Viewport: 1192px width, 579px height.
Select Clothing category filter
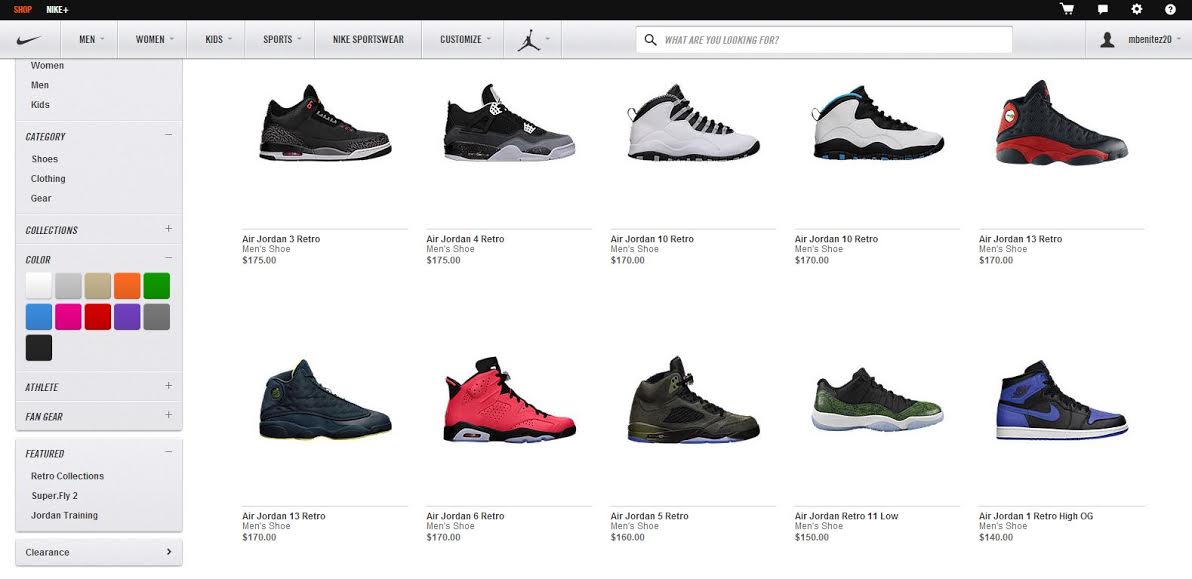[48, 179]
